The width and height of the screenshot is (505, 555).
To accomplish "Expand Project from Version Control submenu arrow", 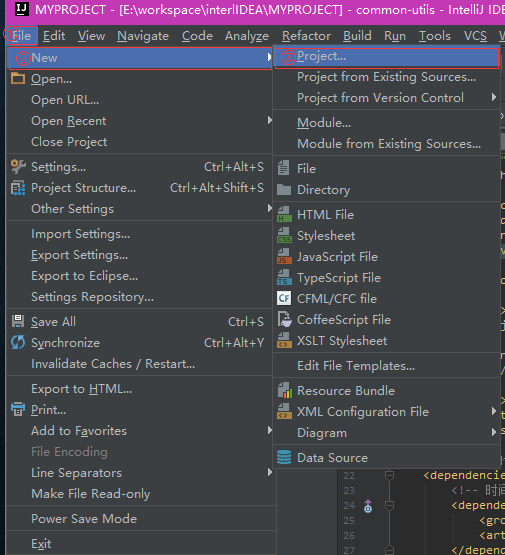I will pos(494,97).
